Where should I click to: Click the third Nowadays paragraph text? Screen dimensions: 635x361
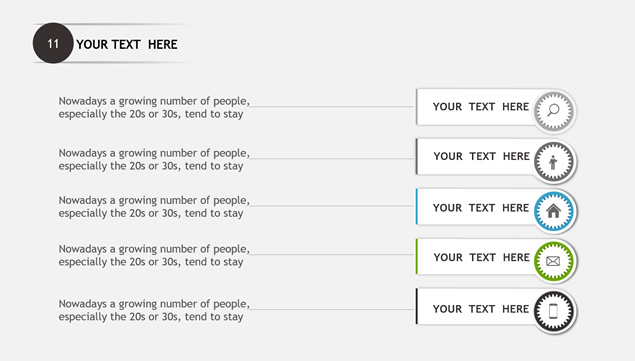point(154,207)
